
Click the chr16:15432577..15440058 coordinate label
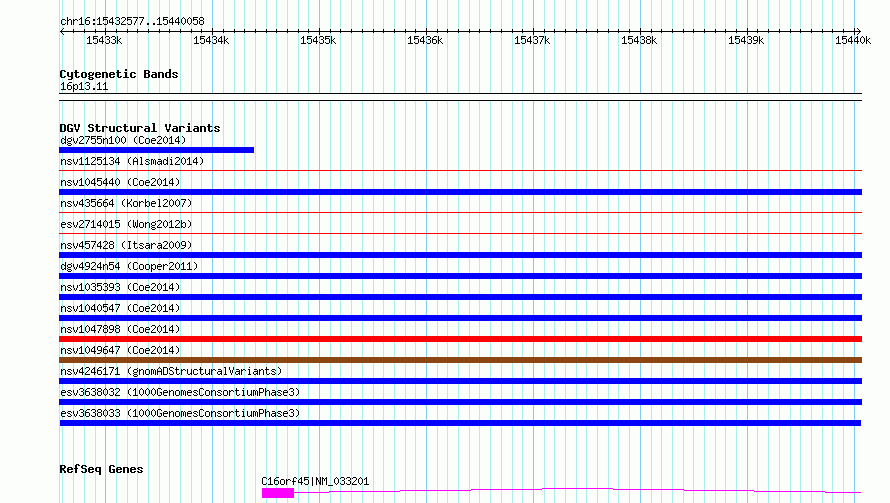pyautogui.click(x=132, y=21)
